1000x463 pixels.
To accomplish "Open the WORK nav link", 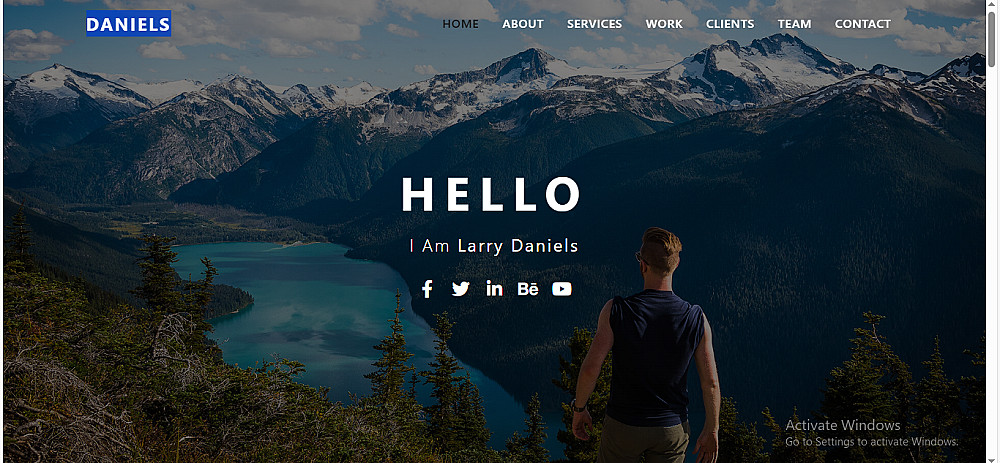I will [664, 24].
